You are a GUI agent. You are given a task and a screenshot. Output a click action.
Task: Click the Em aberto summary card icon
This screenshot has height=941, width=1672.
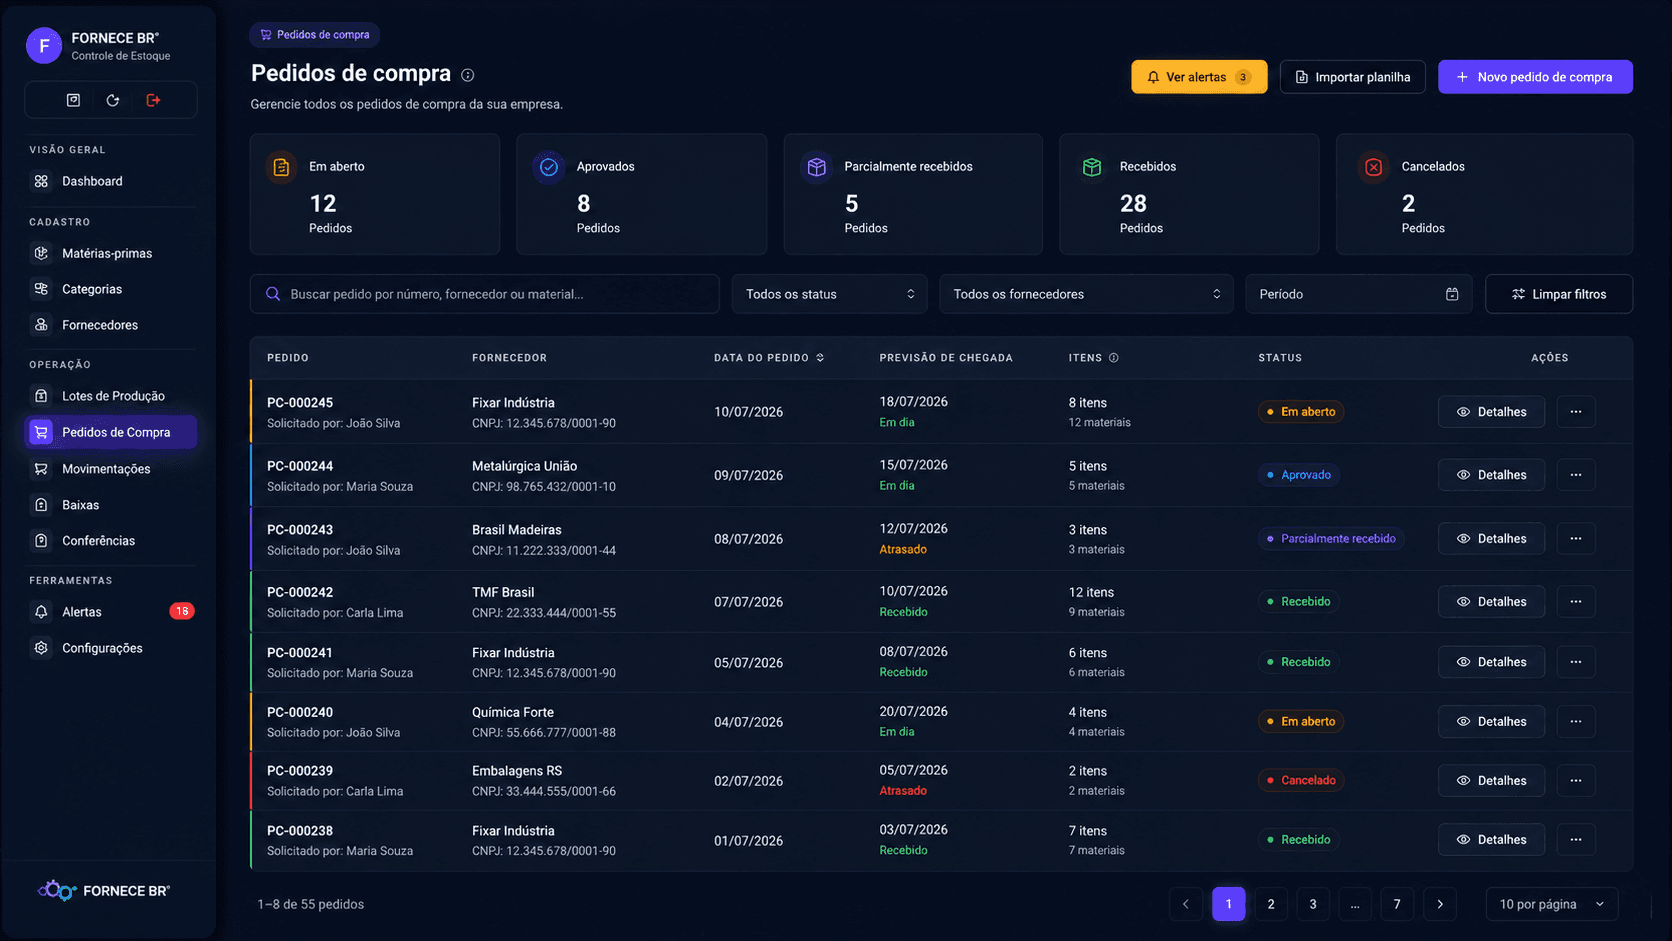281,167
